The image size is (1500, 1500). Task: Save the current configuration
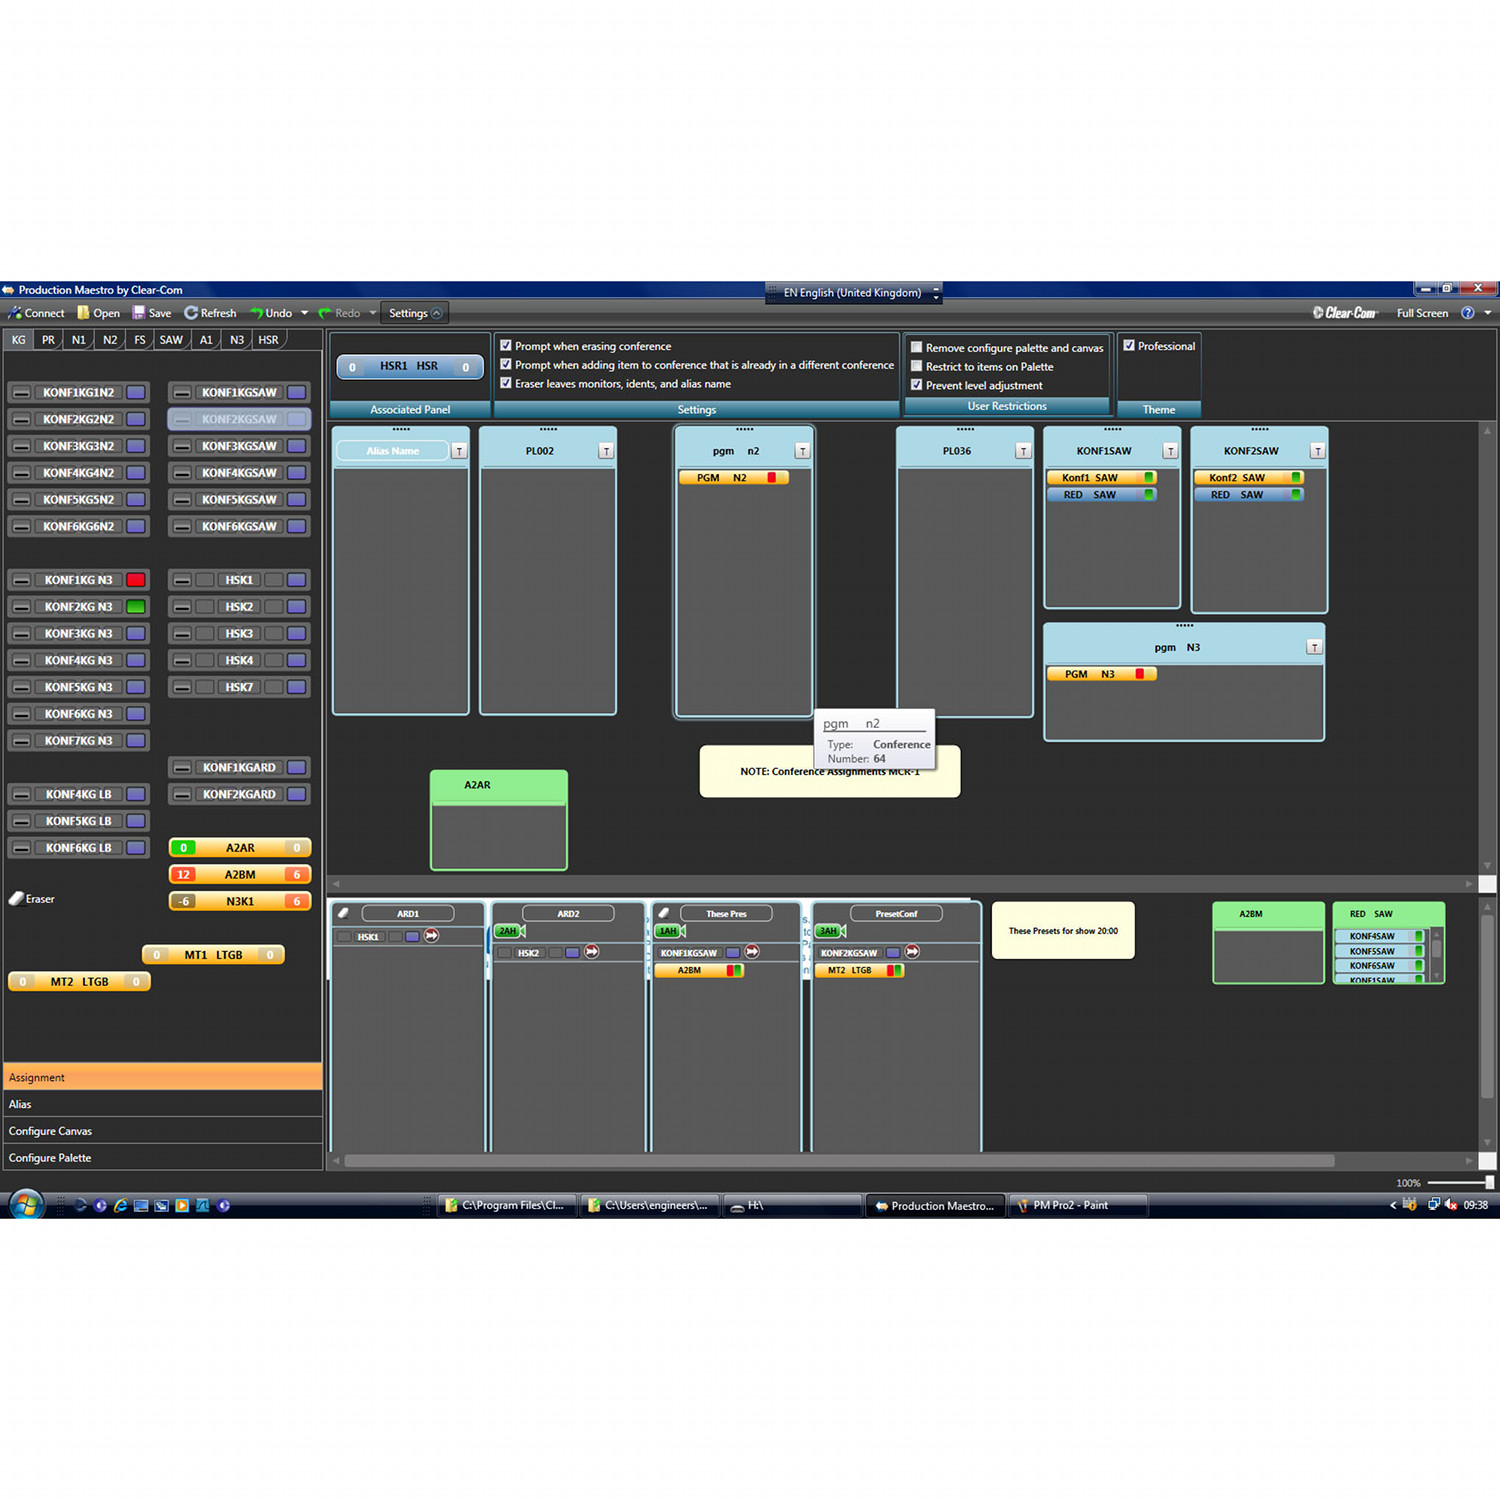(x=151, y=313)
